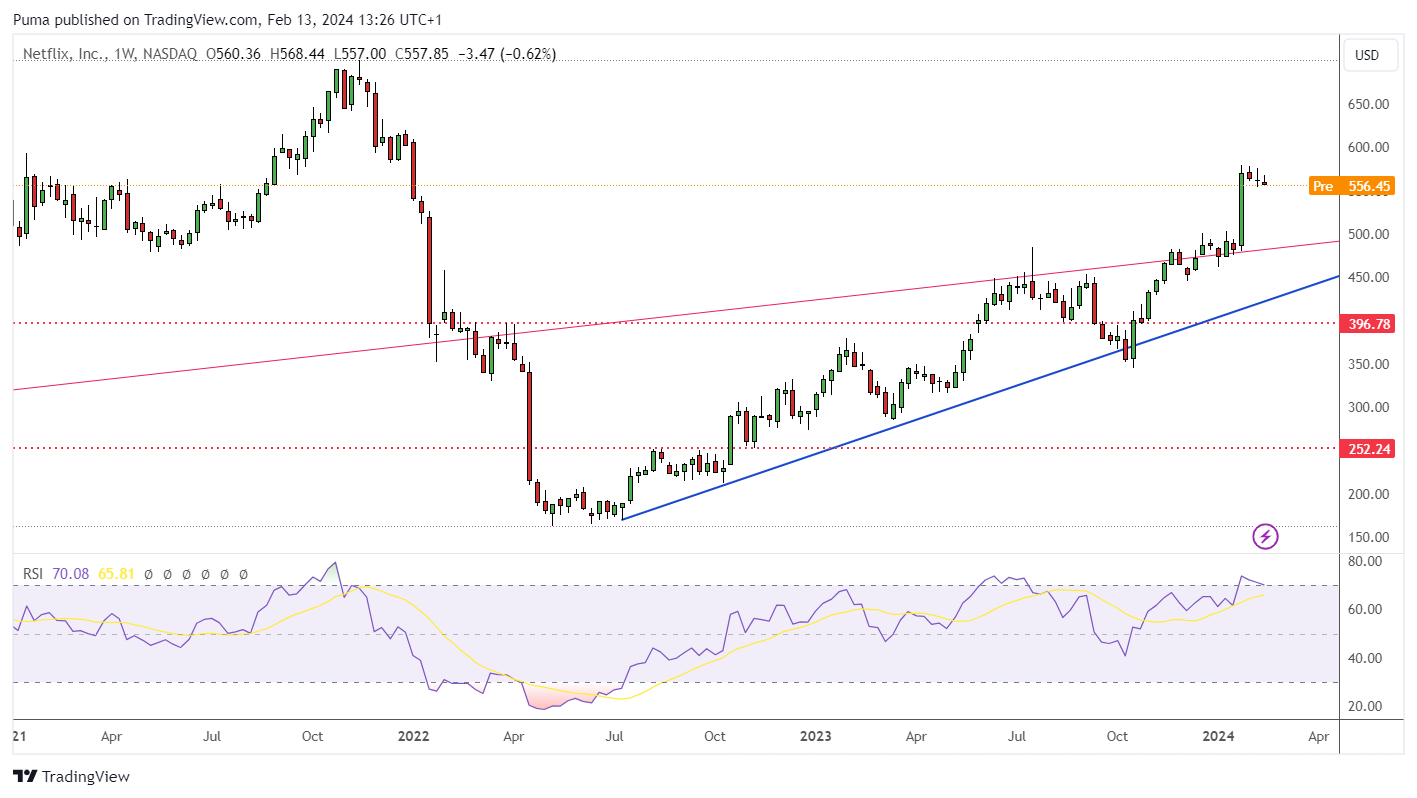This screenshot has height=798, width=1417.
Task: Click the 2024 label on time axis
Action: click(x=1218, y=737)
